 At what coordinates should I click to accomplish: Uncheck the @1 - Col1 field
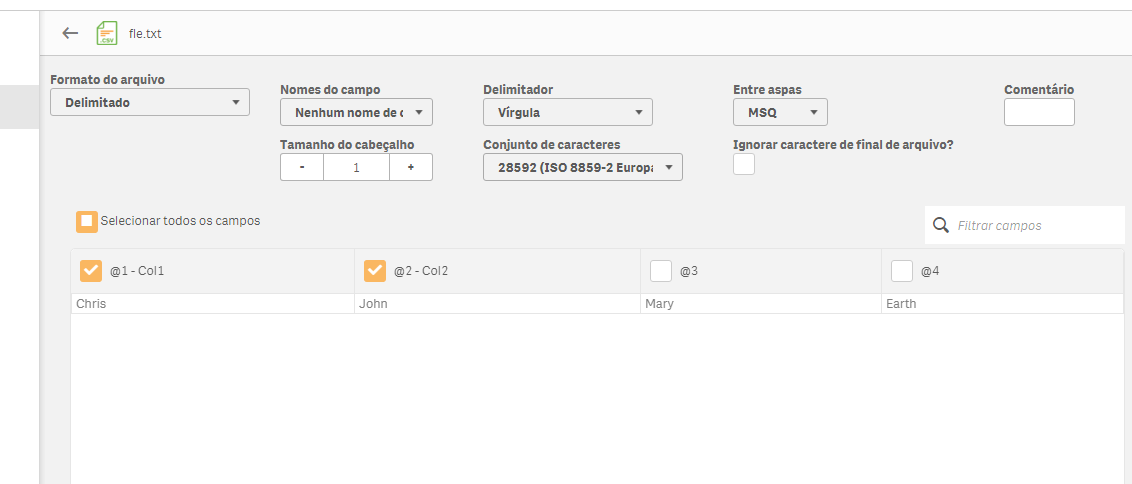pyautogui.click(x=91, y=271)
